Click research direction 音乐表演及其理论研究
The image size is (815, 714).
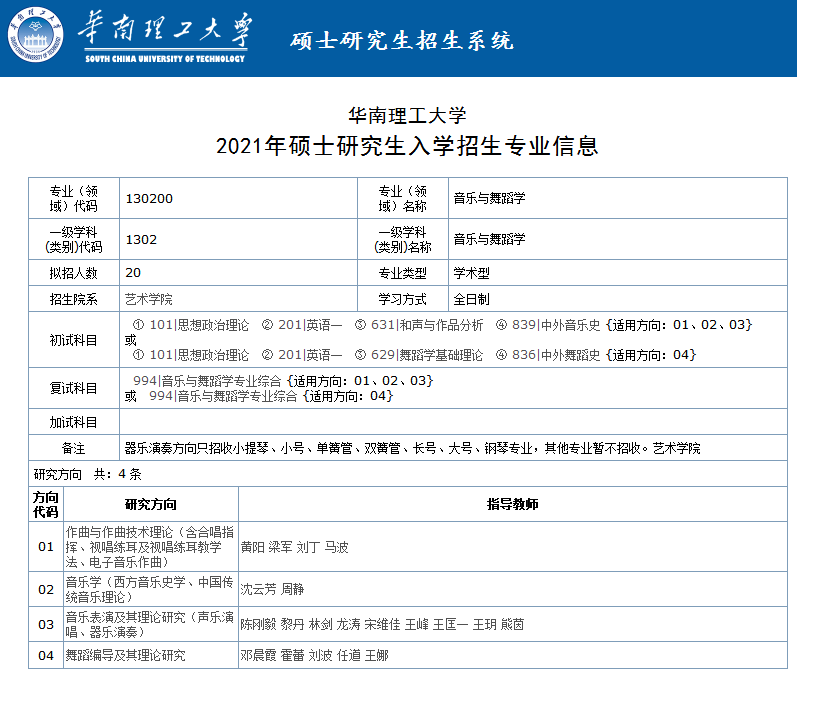coord(150,625)
